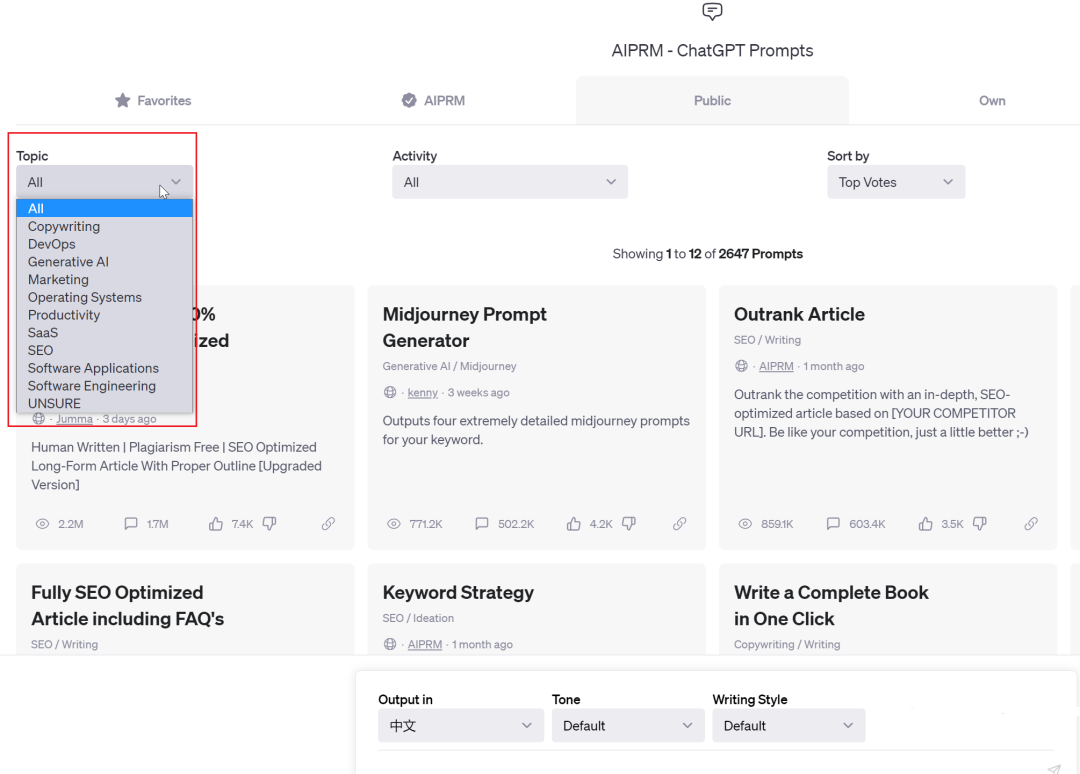Click views eye icon on Outrank Article
Image resolution: width=1080 pixels, height=774 pixels.
pyautogui.click(x=745, y=524)
